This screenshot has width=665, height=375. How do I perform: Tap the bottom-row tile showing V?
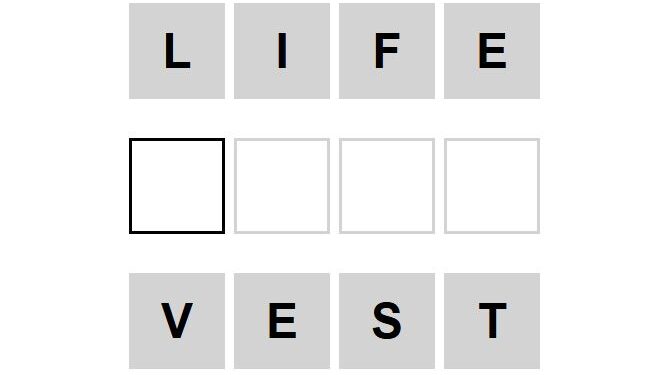177,321
